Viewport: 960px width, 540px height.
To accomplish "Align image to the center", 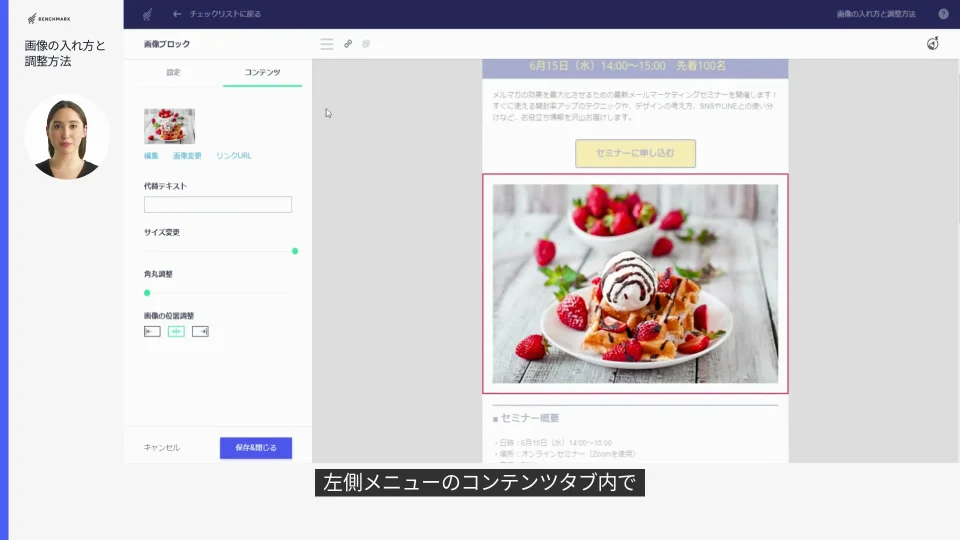I will pyautogui.click(x=176, y=331).
